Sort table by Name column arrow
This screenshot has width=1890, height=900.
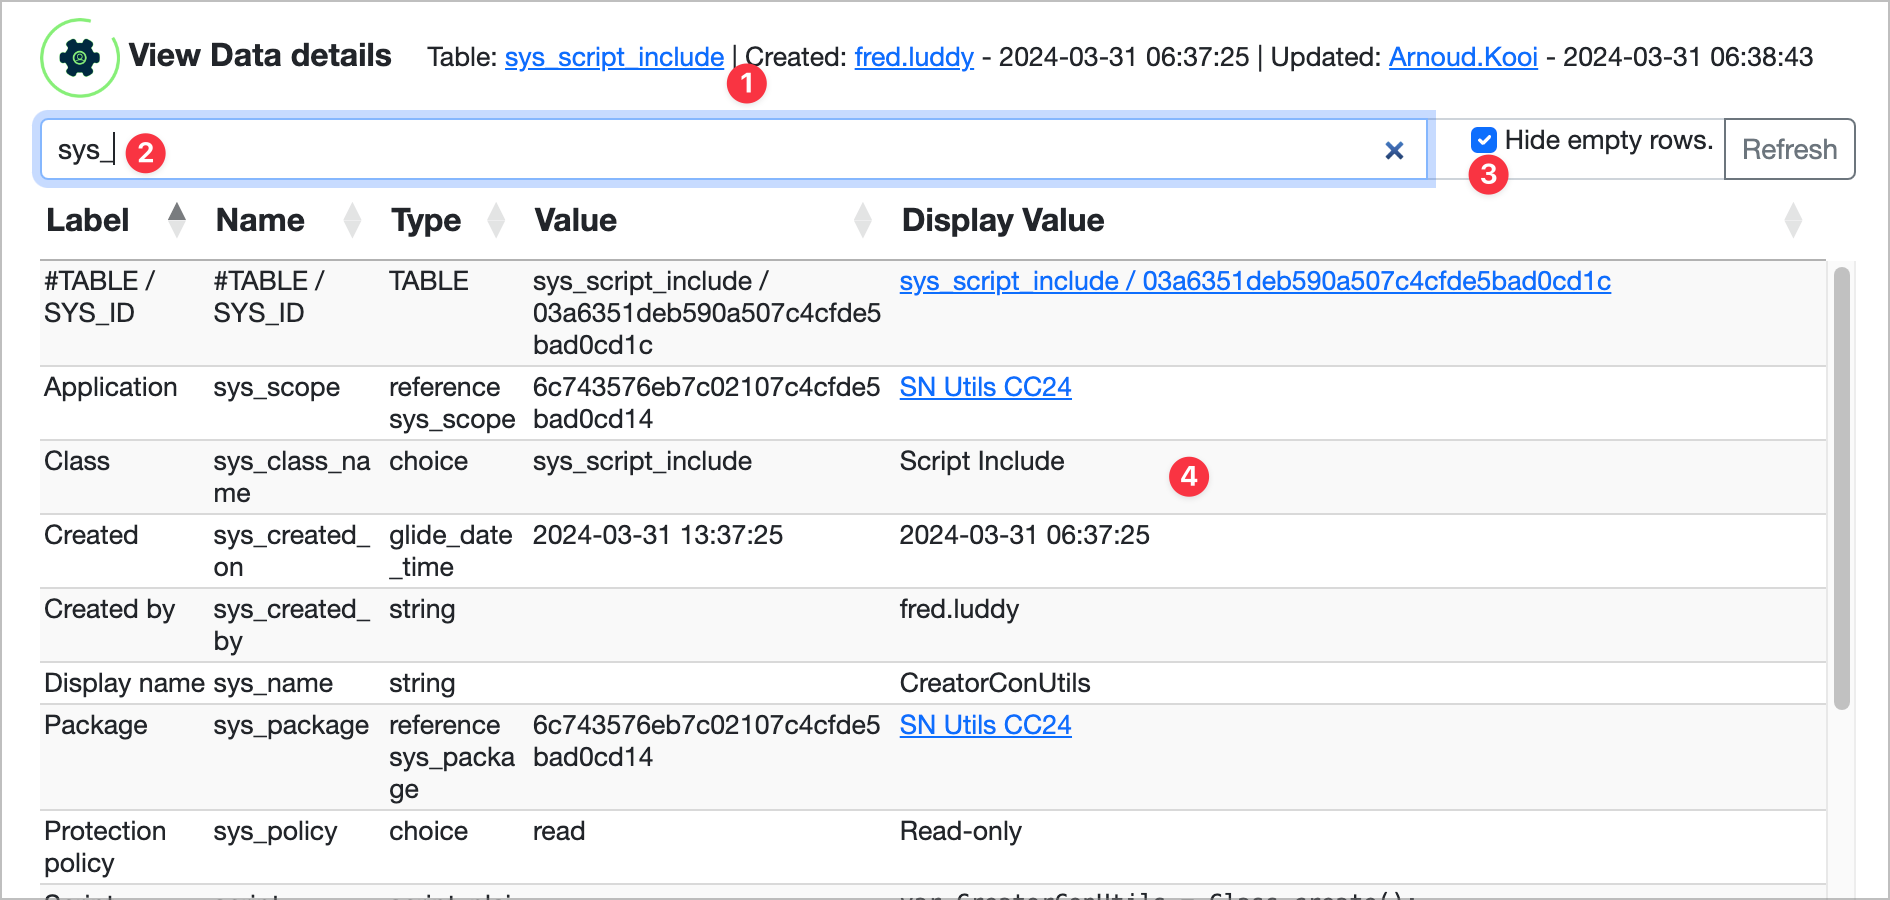click(352, 220)
